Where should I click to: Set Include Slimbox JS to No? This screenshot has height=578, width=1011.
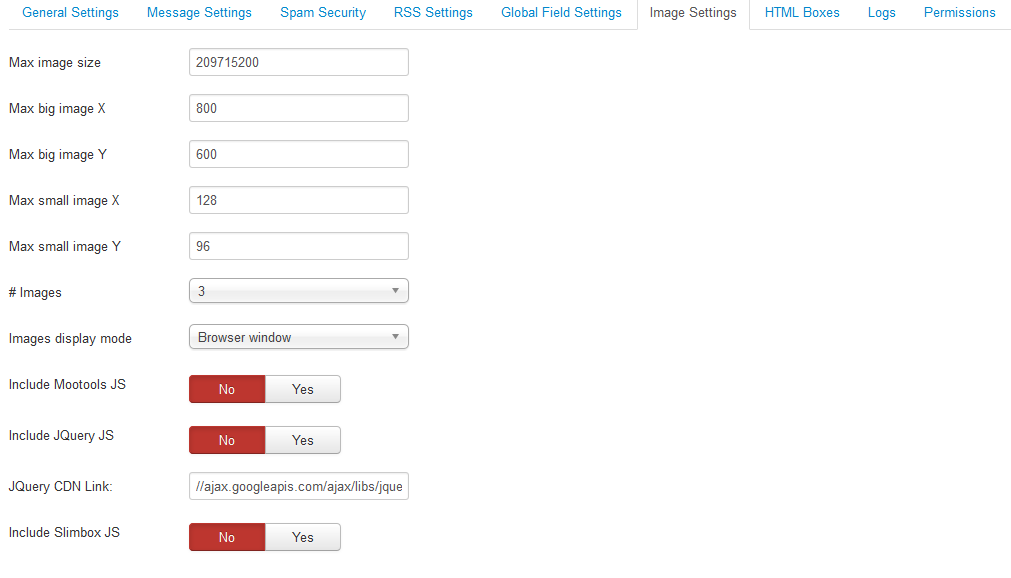227,537
